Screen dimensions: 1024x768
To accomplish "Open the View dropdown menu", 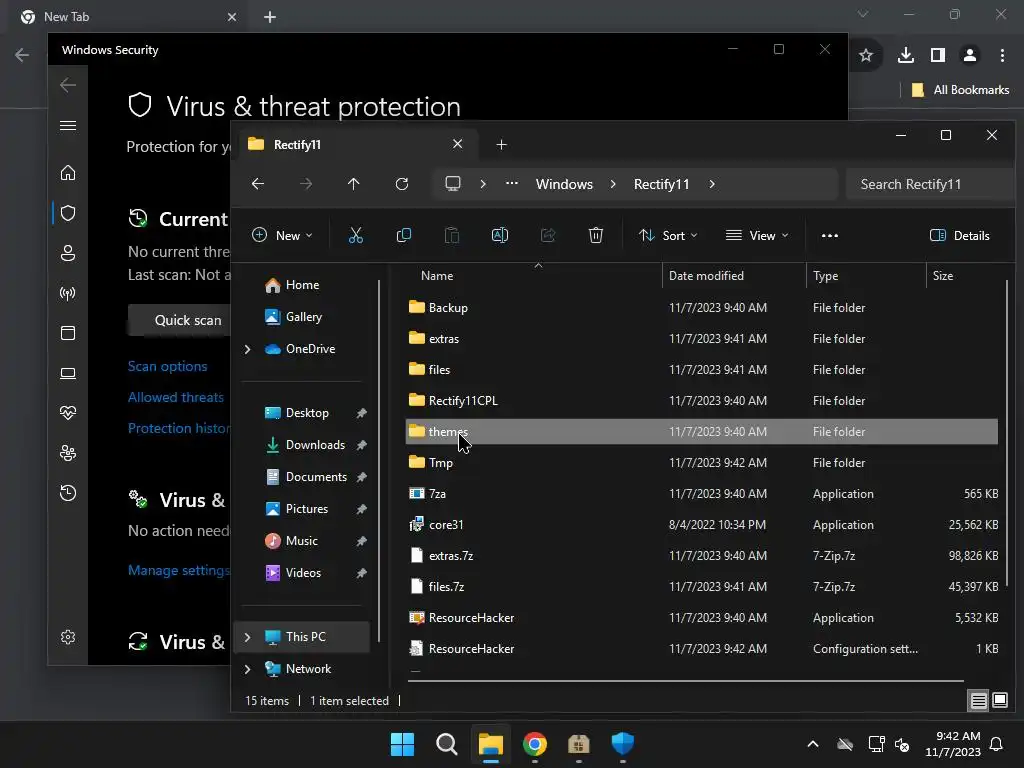I will click(757, 236).
